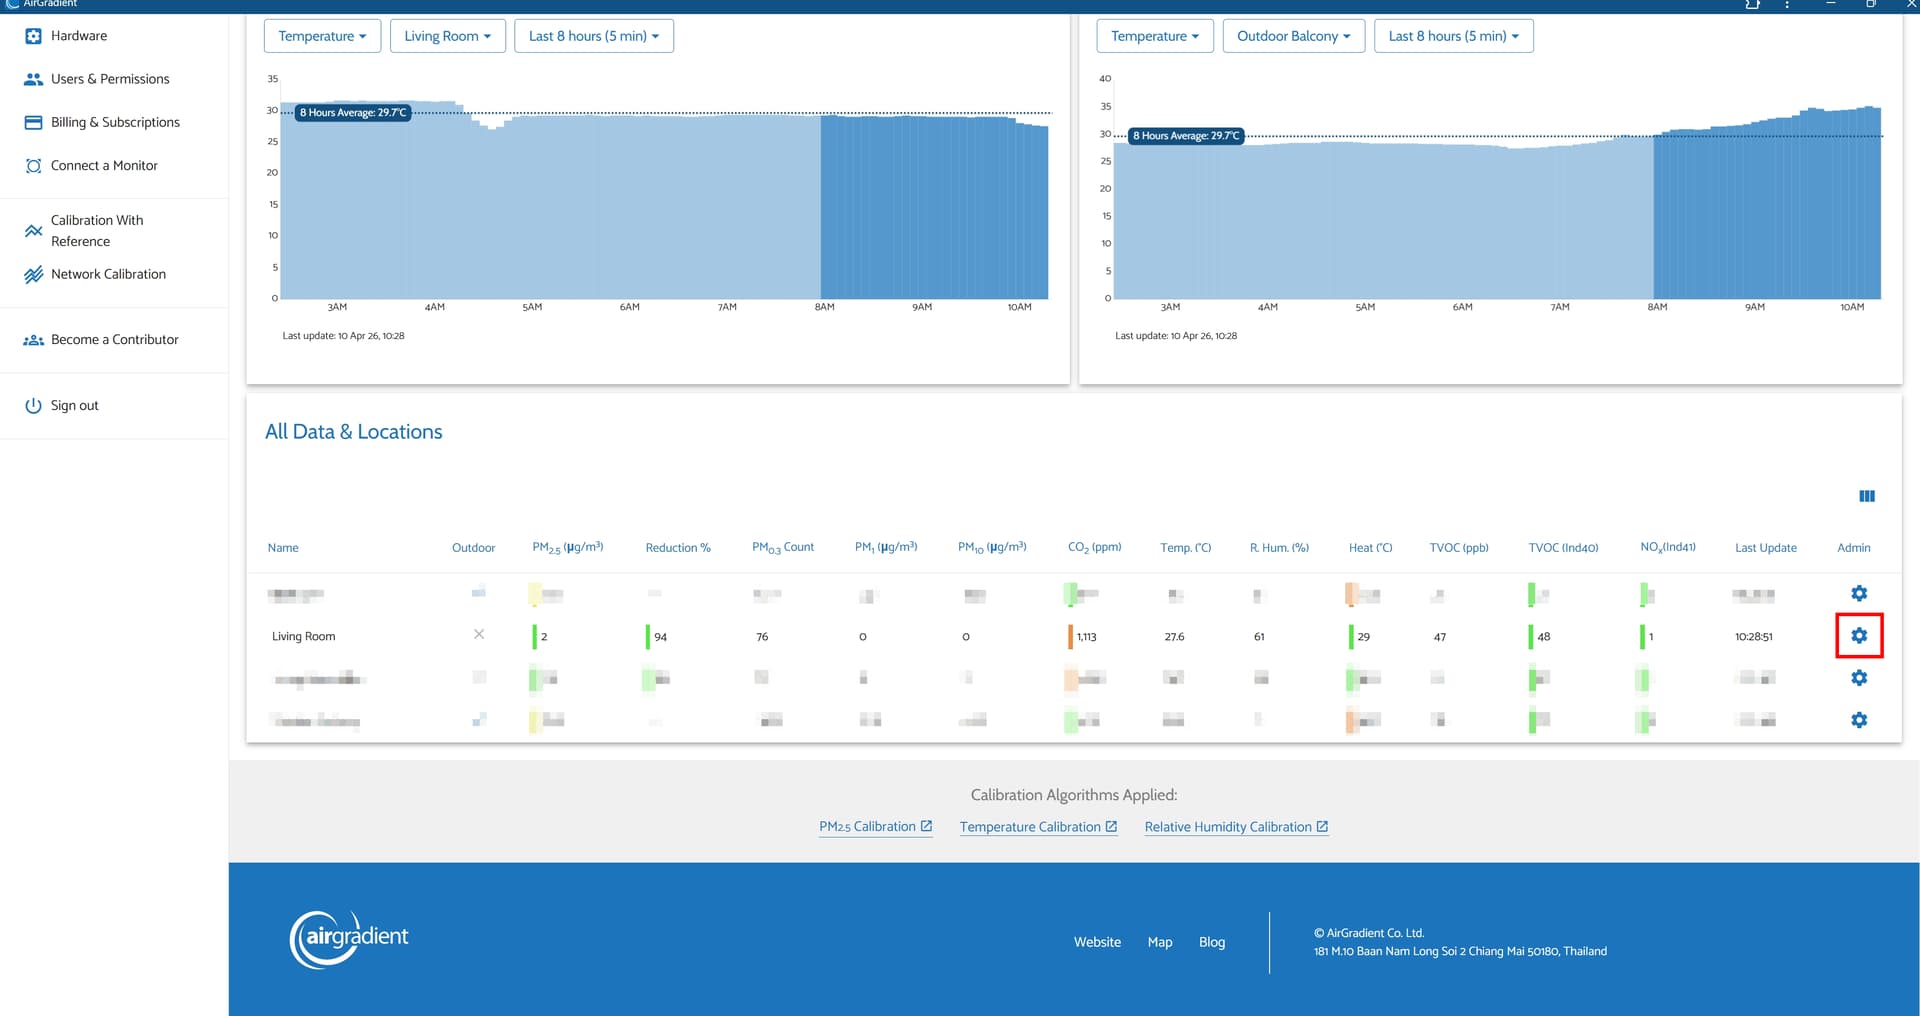Open the Relative Humidity Calibration link
The image size is (1920, 1016).
tap(1235, 827)
